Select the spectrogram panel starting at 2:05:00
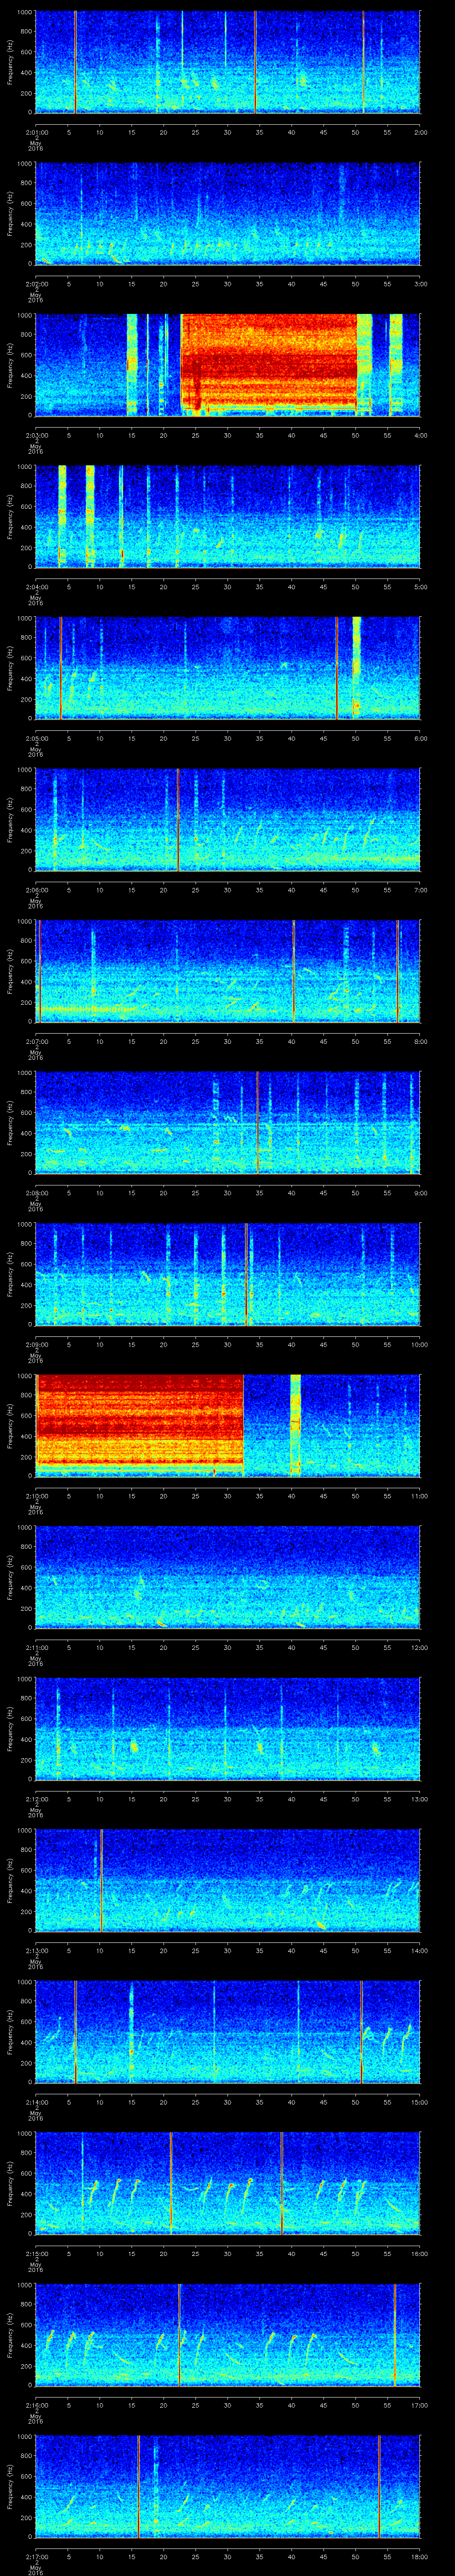 coord(228,668)
